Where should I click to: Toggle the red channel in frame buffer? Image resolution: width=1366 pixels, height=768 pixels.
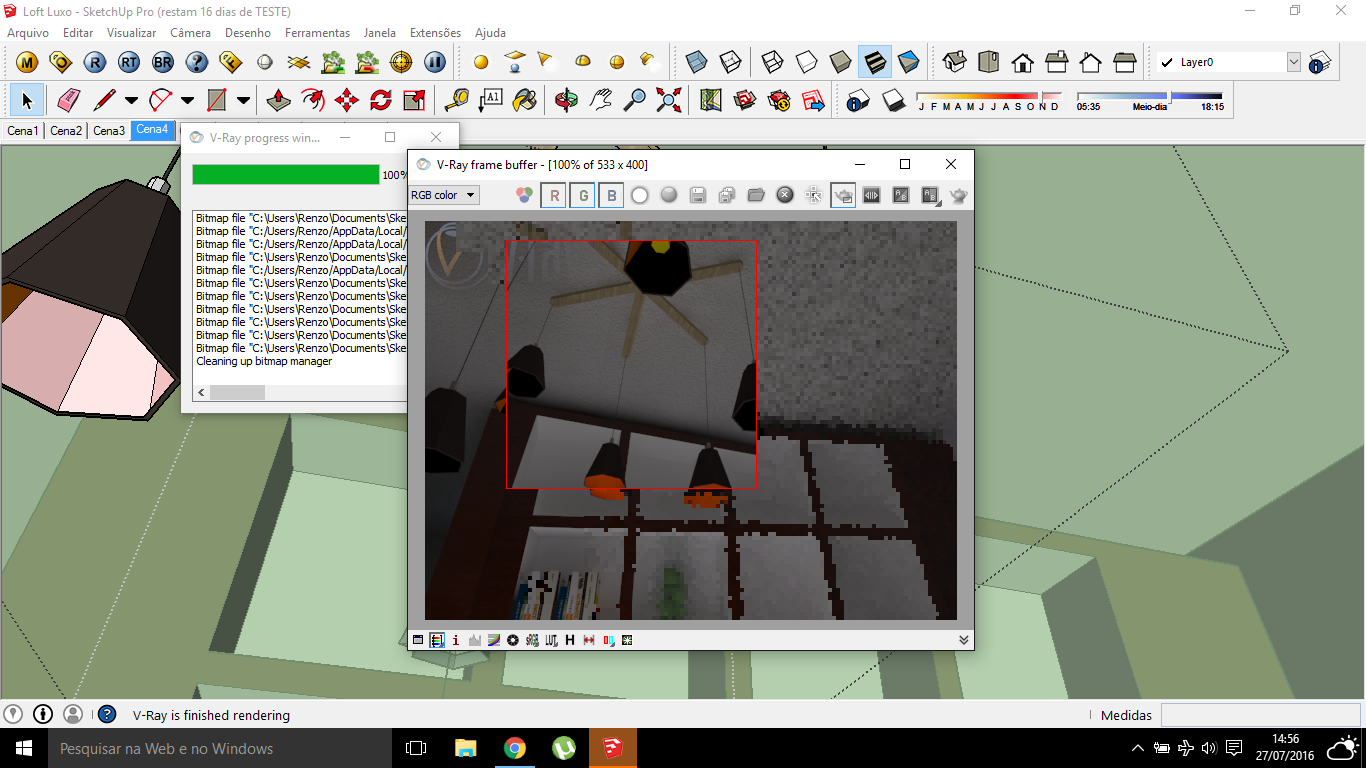(x=554, y=195)
